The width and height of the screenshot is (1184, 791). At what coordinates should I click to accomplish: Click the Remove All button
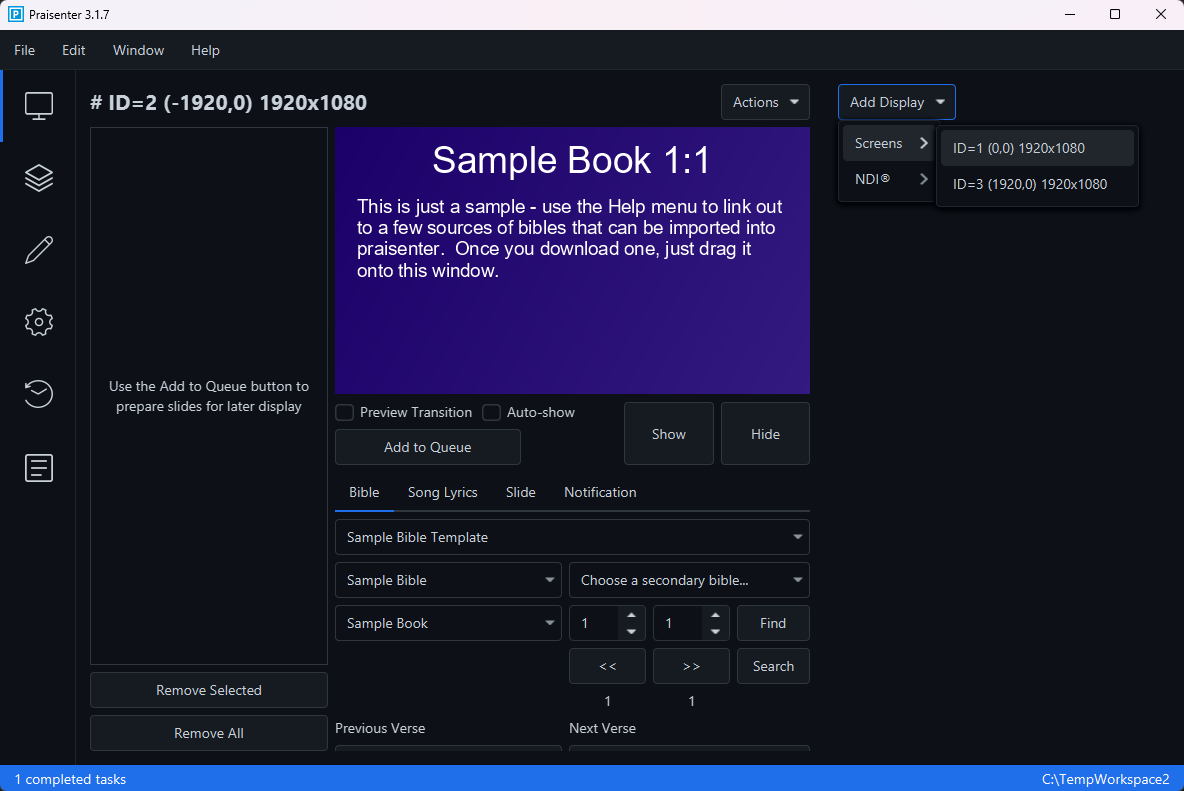point(208,733)
